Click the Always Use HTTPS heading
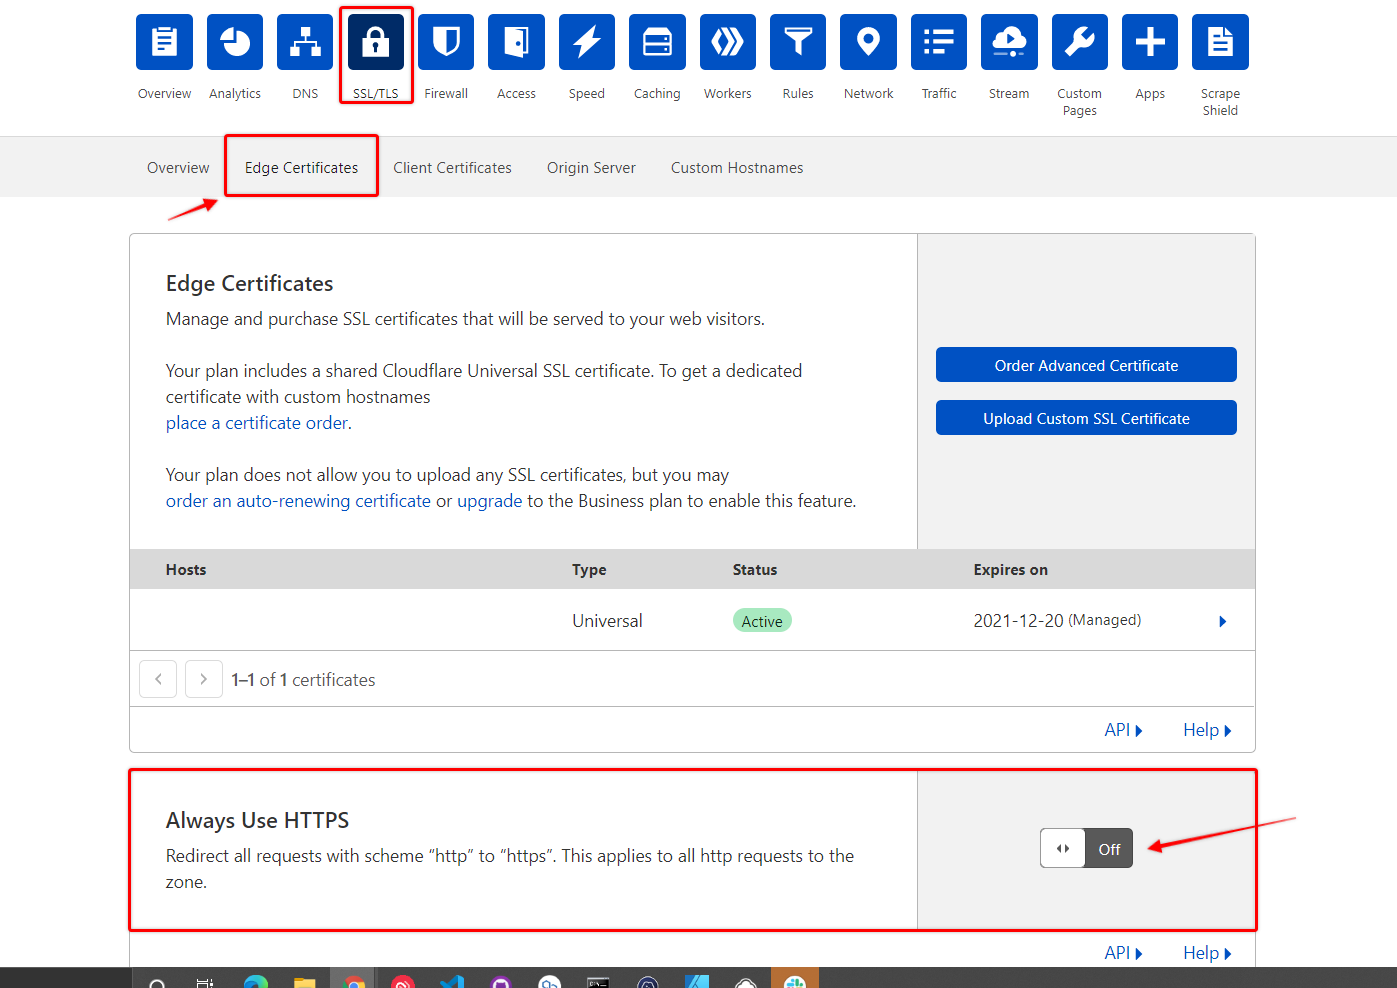Viewport: 1397px width, 988px height. pyautogui.click(x=257, y=821)
